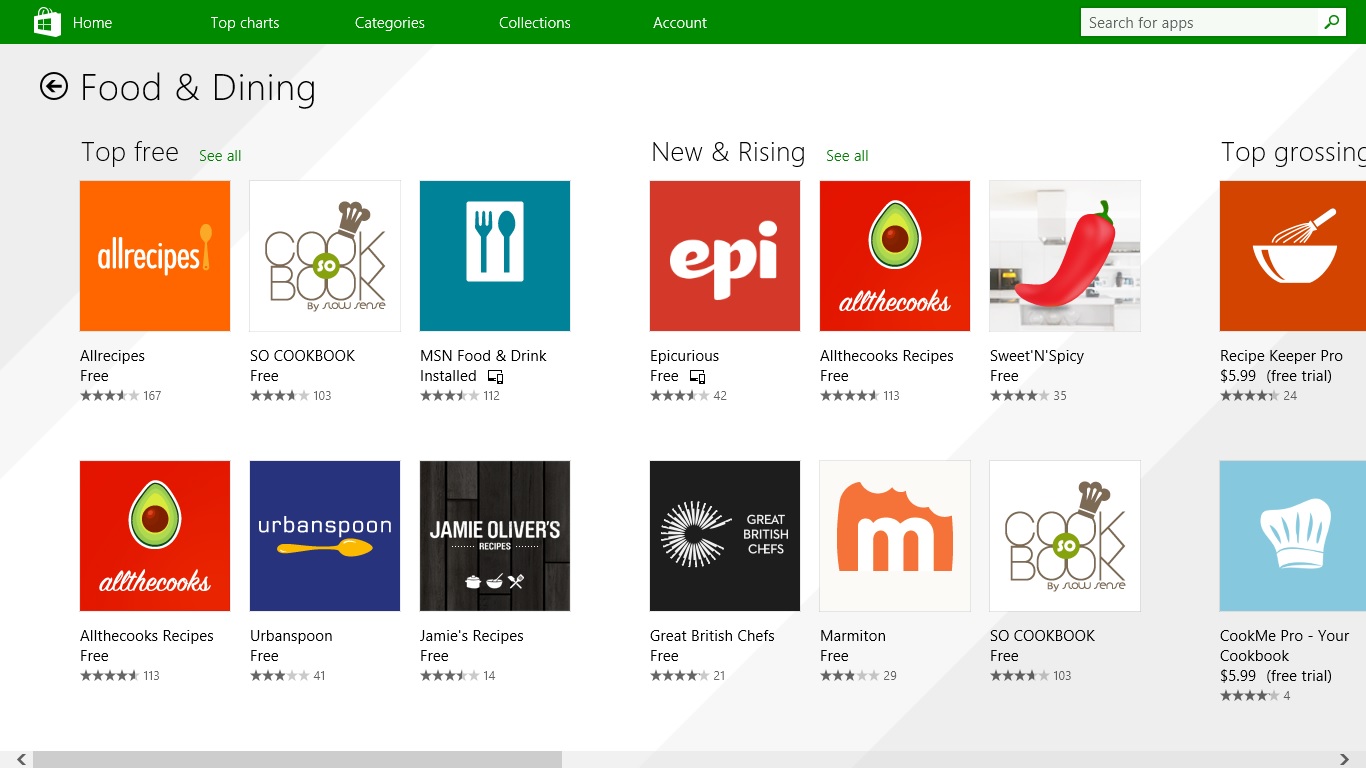Open the Urbanspoon app tile
Image resolution: width=1366 pixels, height=768 pixels.
coord(325,536)
